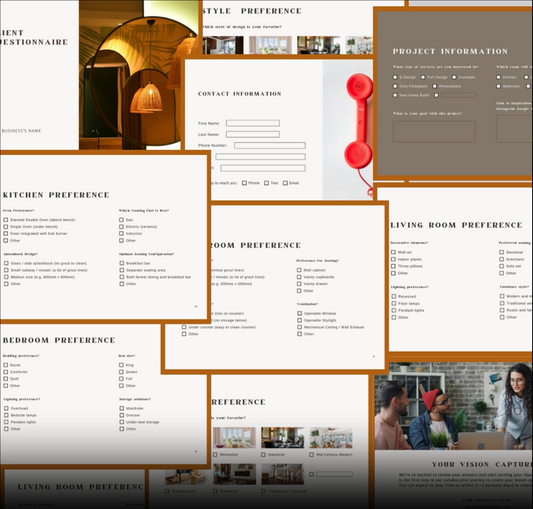Check Text as contact method
Image resolution: width=533 pixels, height=509 pixels.
[x=266, y=183]
